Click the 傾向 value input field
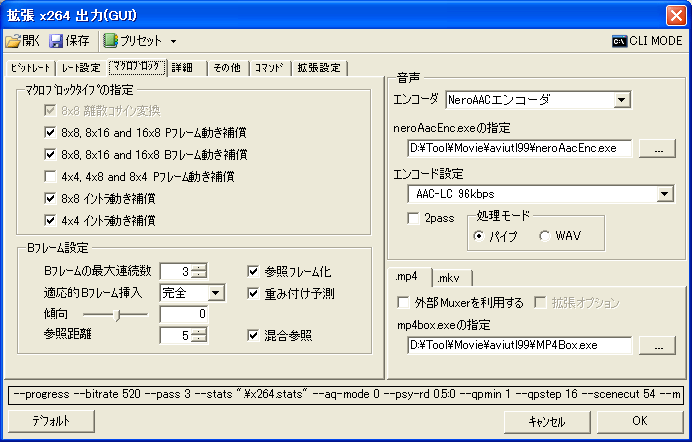This screenshot has height=442, width=692. (184, 314)
